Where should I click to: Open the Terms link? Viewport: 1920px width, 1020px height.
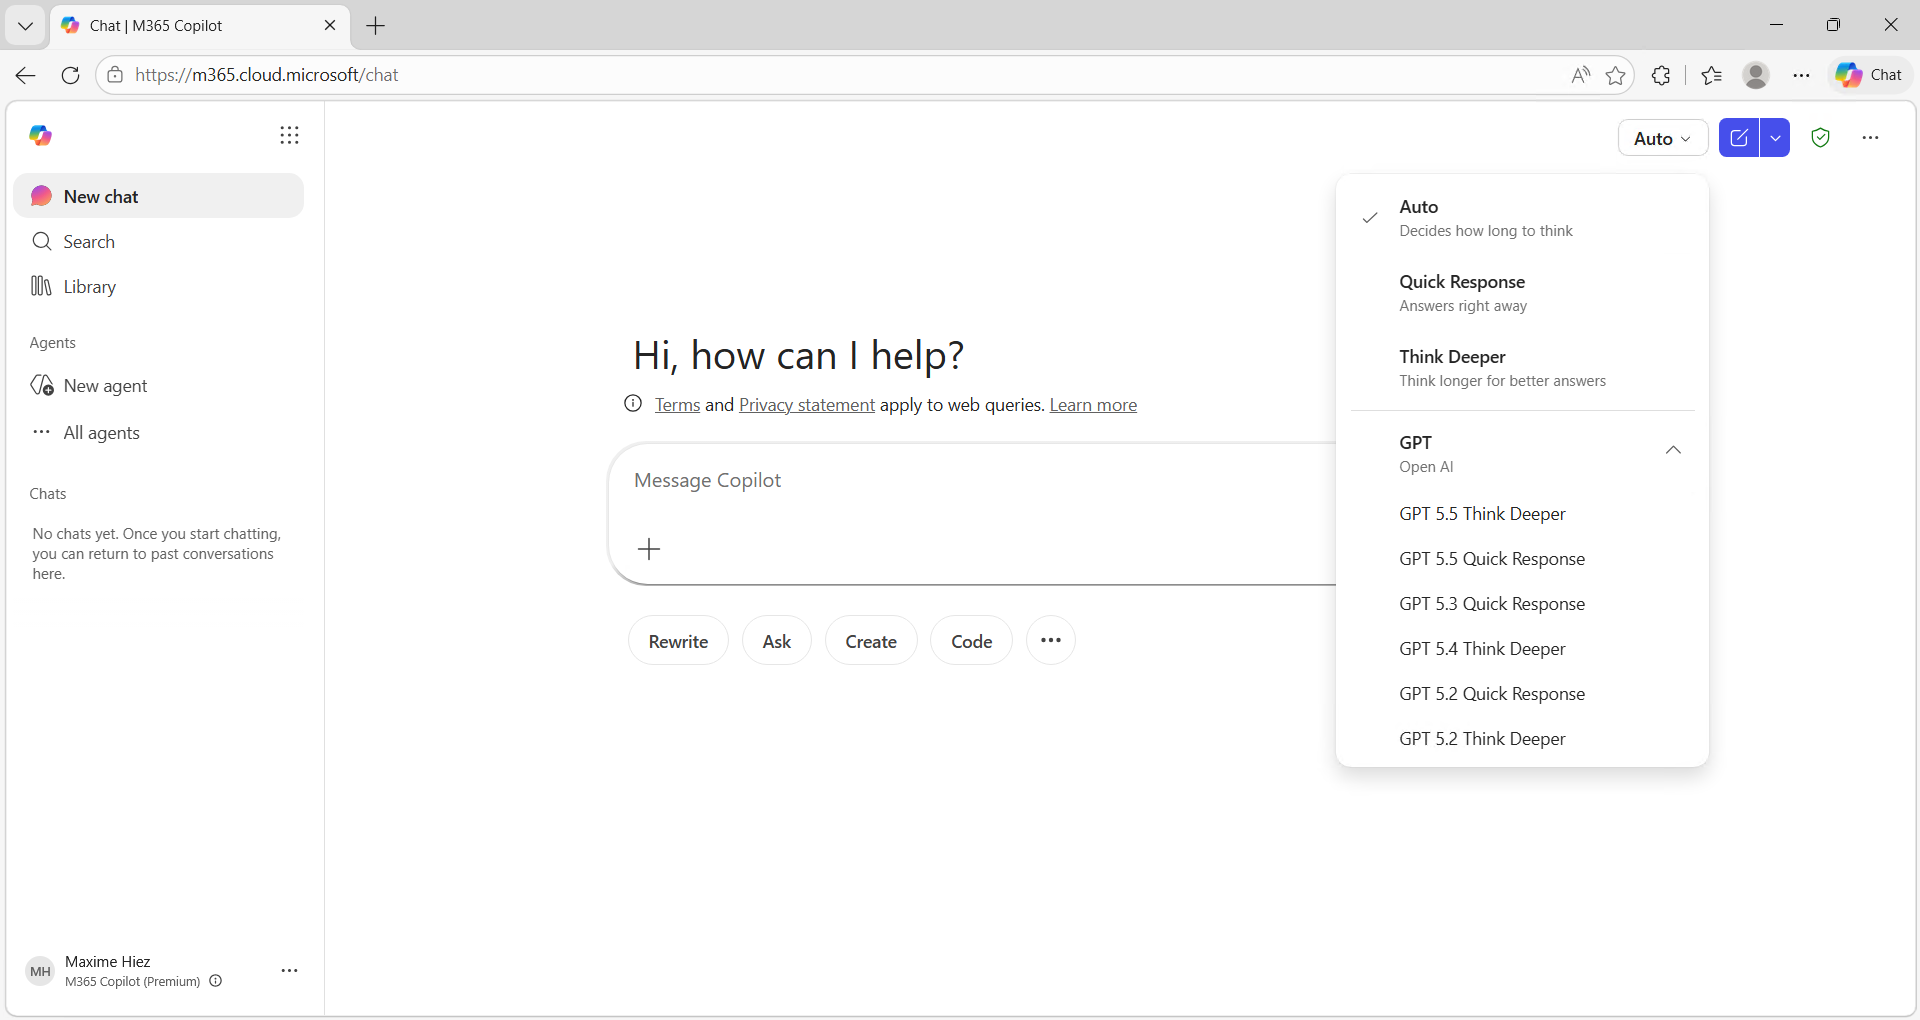tap(677, 405)
